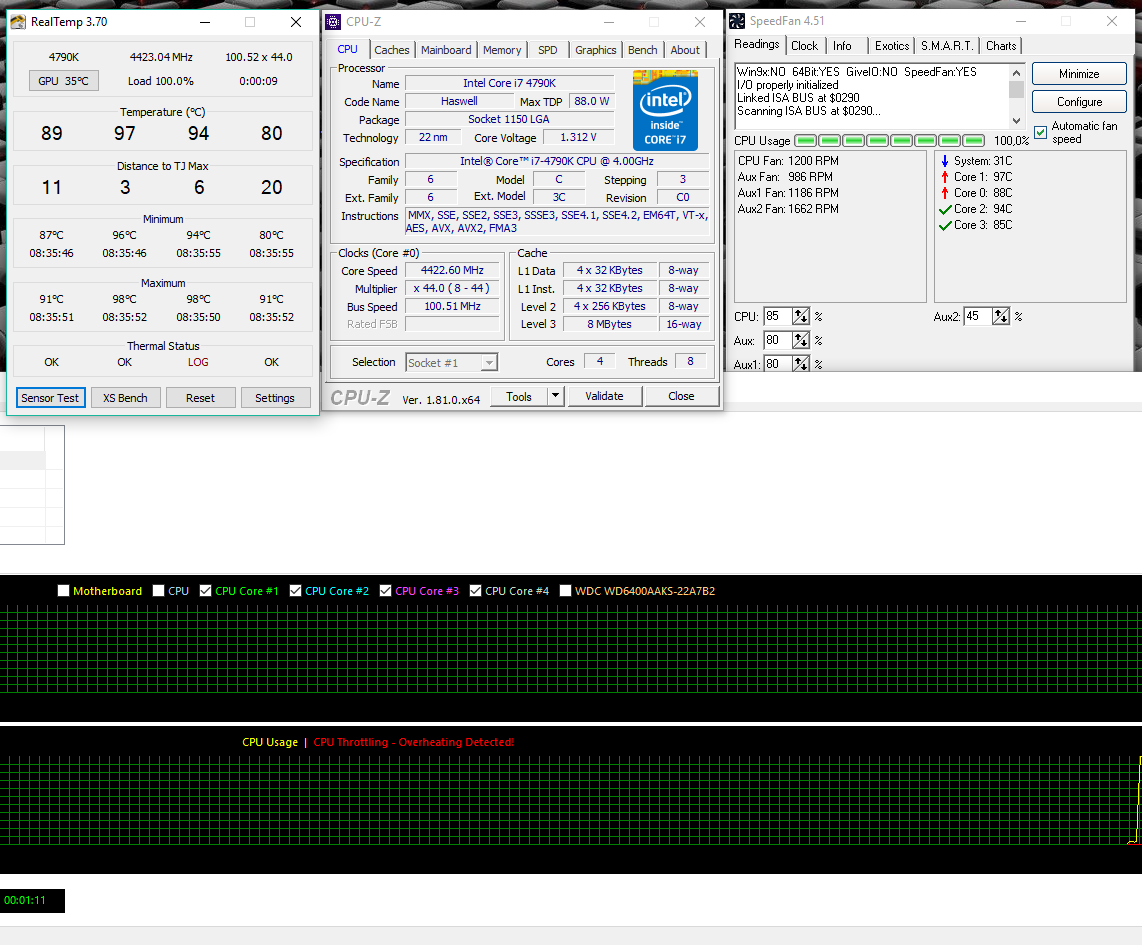Click the red LOG thermal status text
The height and width of the screenshot is (945, 1142).
(x=198, y=362)
